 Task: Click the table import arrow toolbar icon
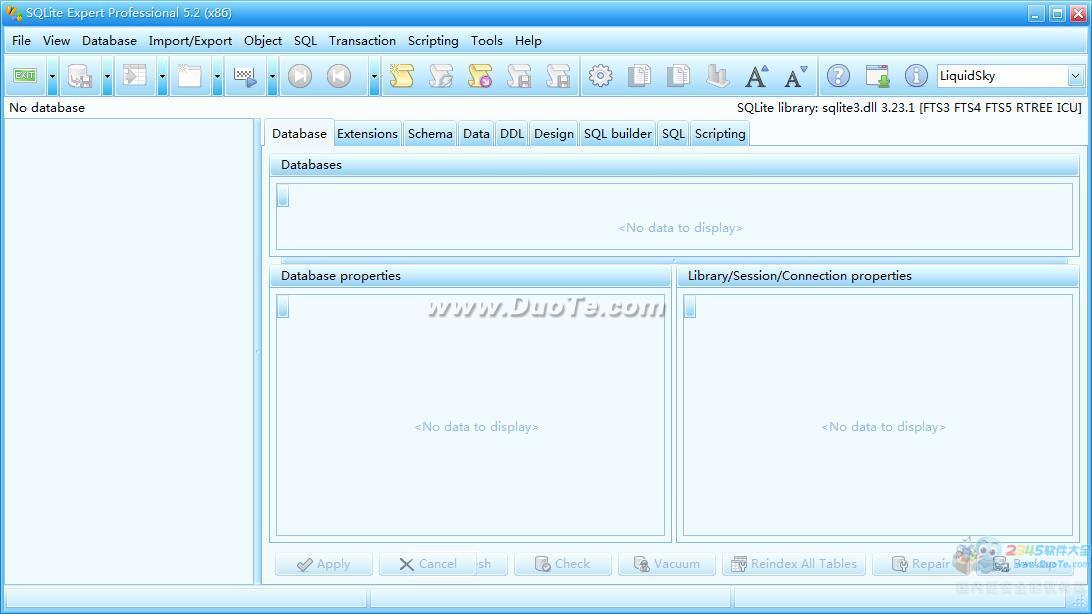pyautogui.click(x=135, y=76)
